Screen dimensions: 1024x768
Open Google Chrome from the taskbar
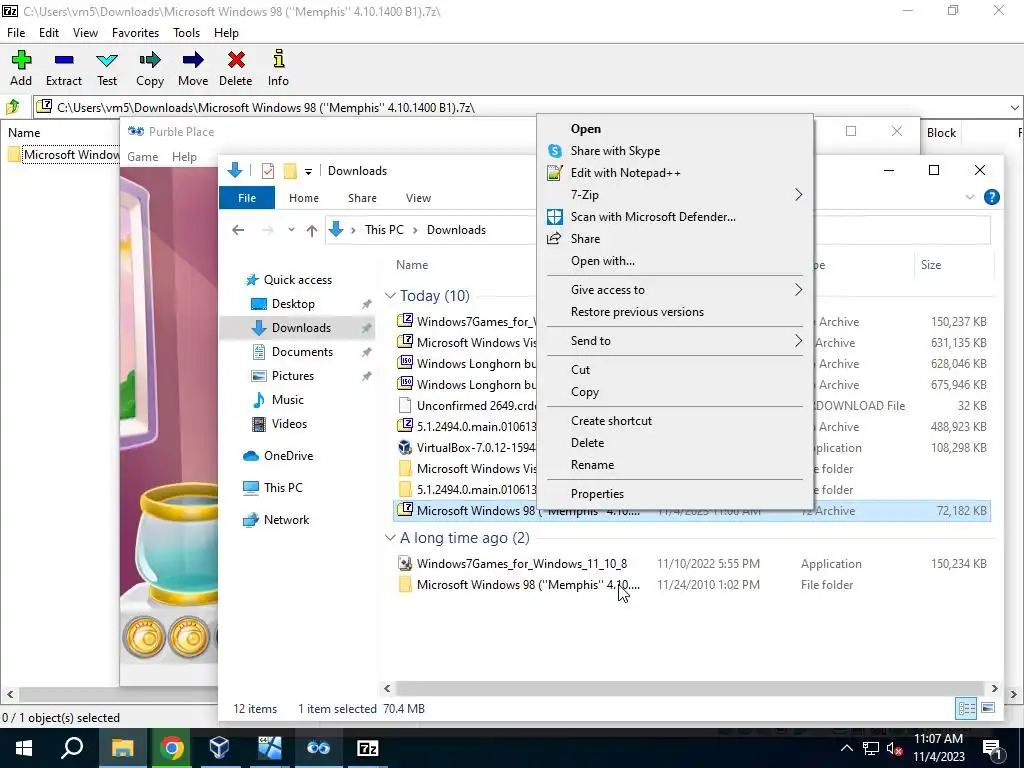(171, 748)
